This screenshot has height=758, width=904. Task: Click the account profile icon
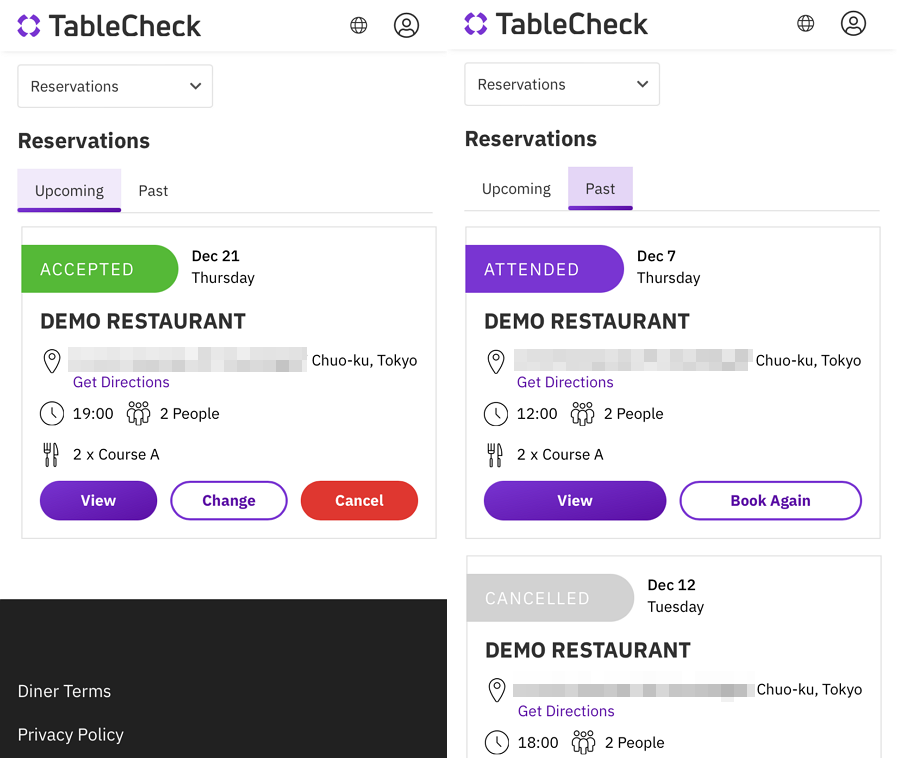coord(406,25)
